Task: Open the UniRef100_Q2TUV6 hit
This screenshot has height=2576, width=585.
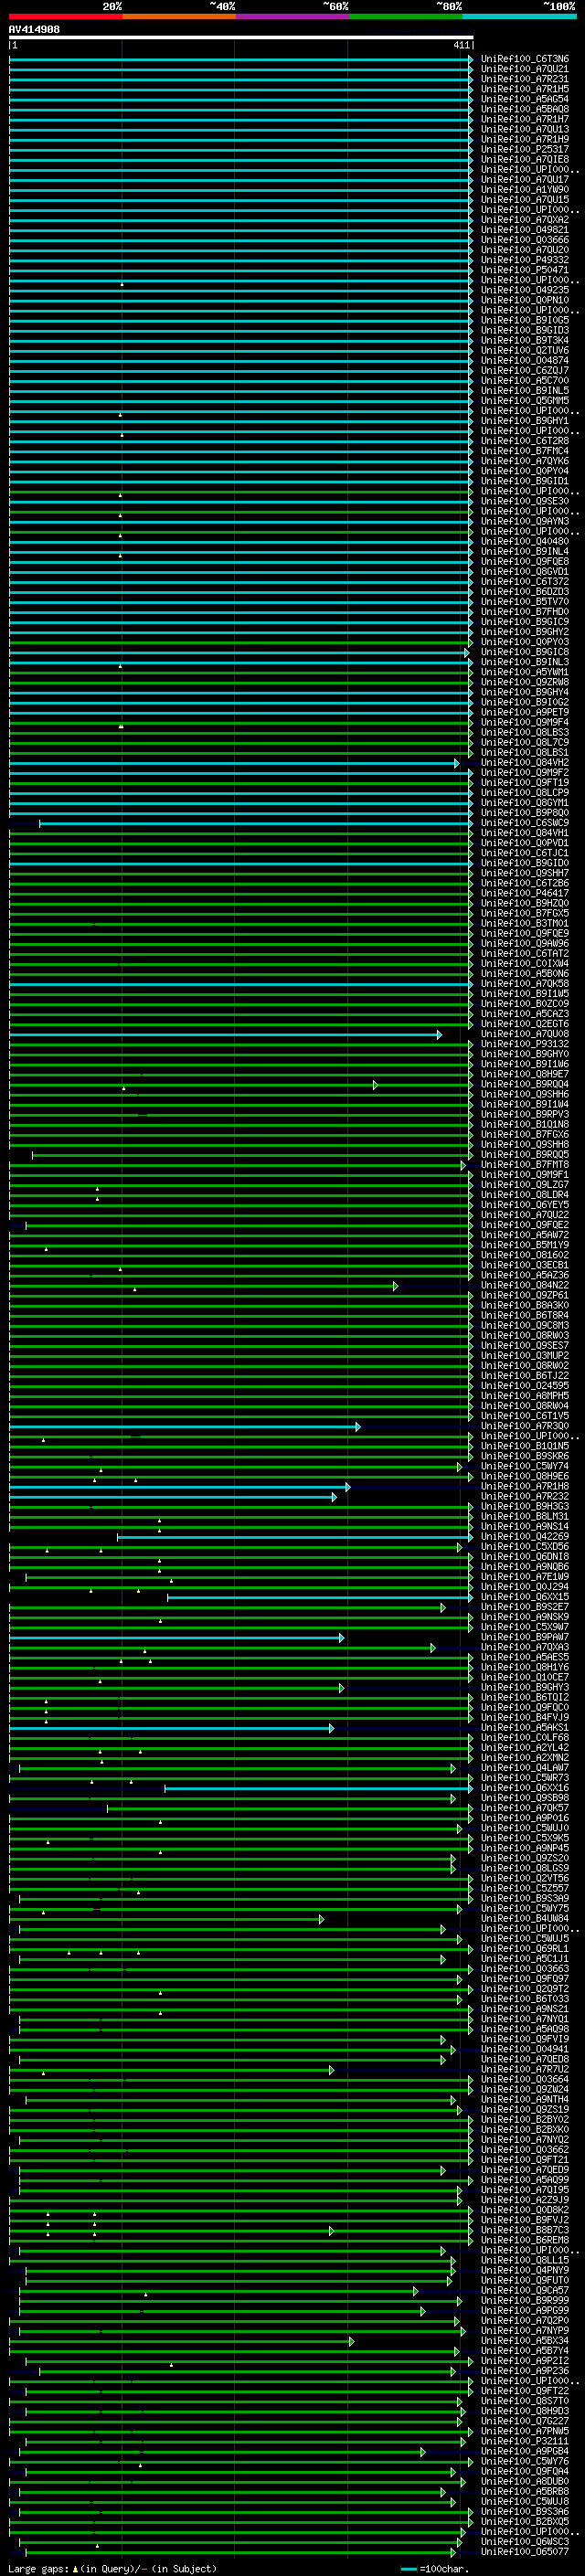Action: 525,350
